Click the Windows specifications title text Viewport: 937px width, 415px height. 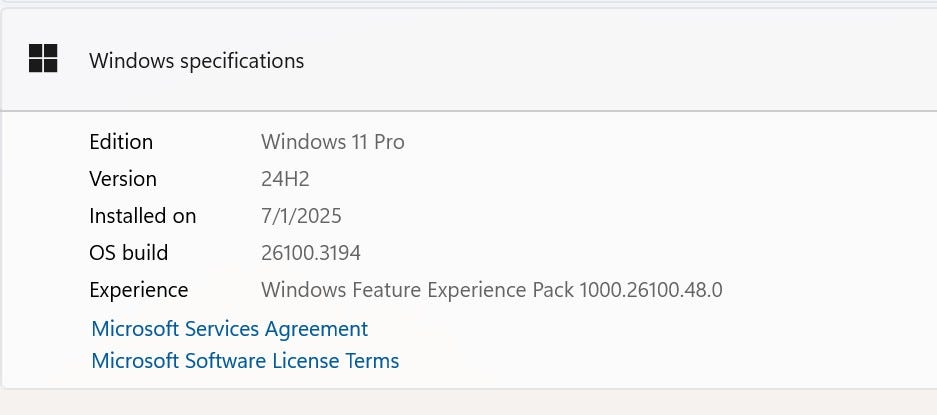196,60
